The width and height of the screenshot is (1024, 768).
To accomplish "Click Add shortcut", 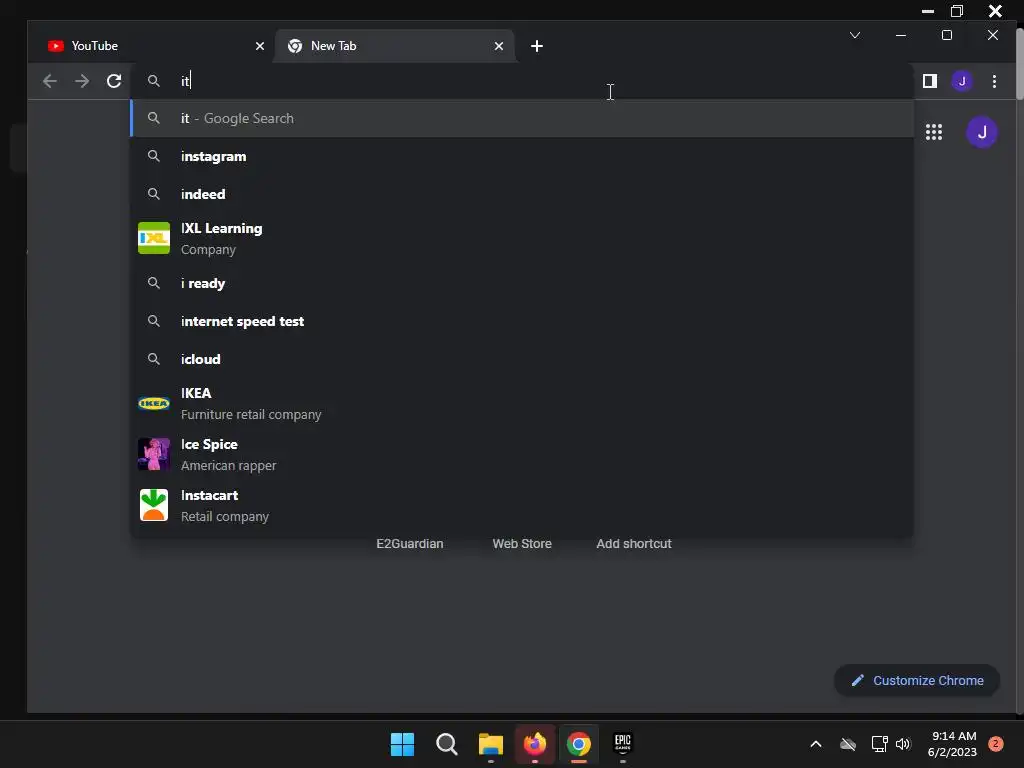I will (633, 543).
